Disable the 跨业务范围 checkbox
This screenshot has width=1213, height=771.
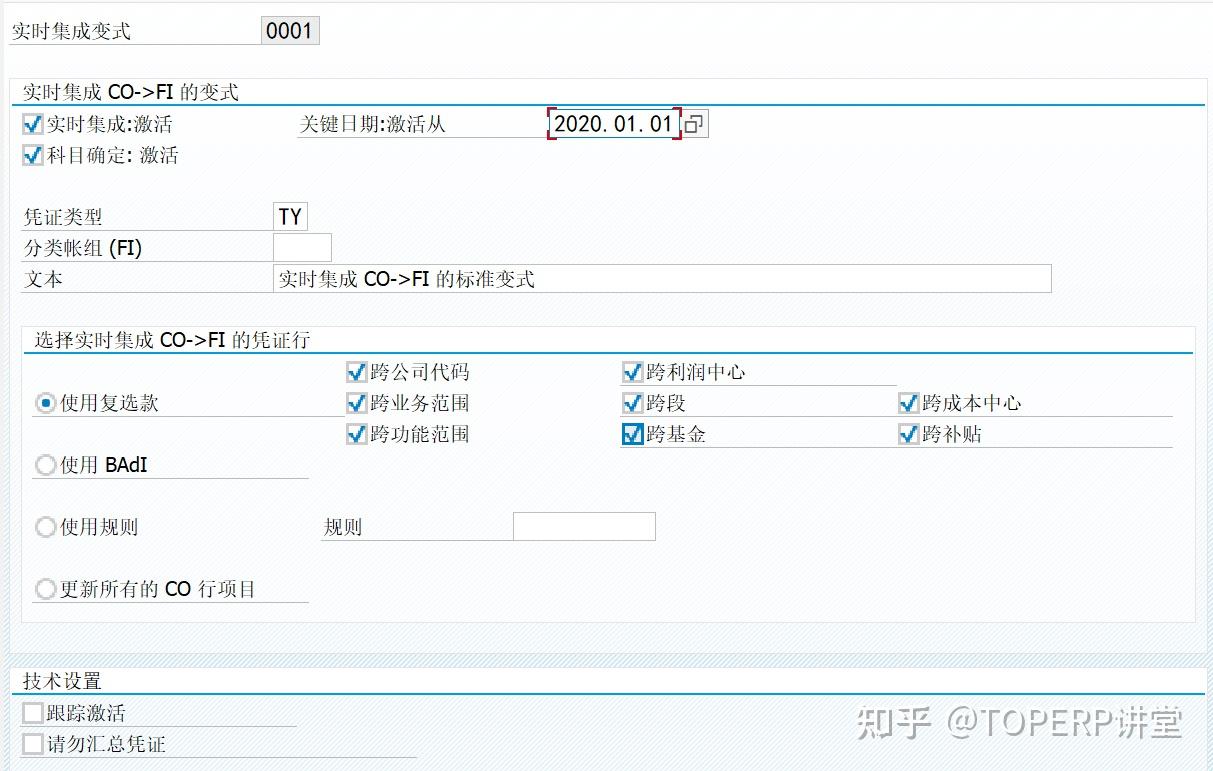coord(357,402)
